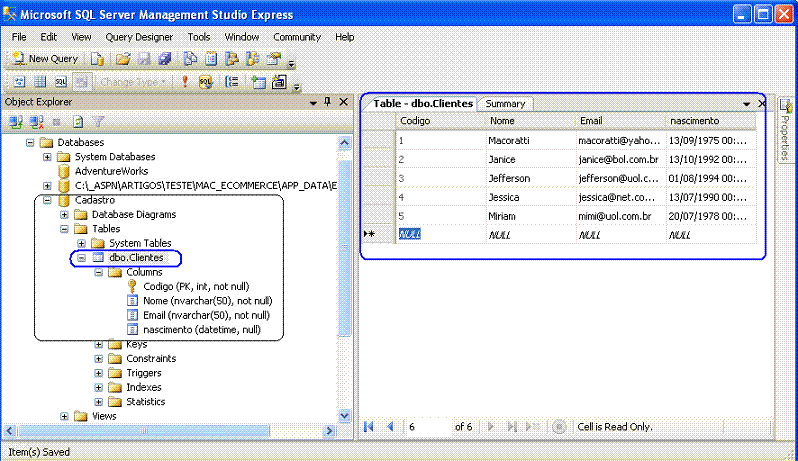Click the Verify SQL Syntax icon
Image resolution: width=798 pixels, height=461 pixels.
pos(206,82)
